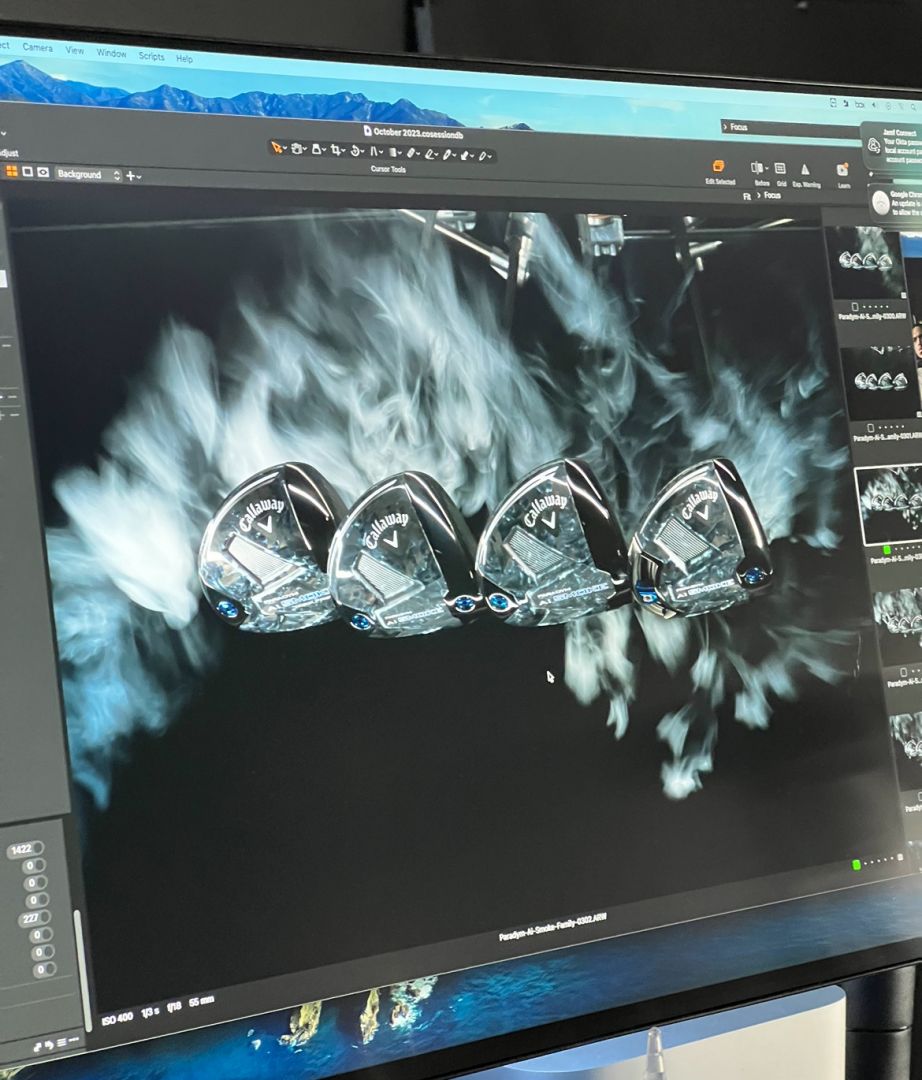Tick the checkbox under the 0301.ARW thumbnail
Screen dimensions: 922x1080
tap(870, 427)
